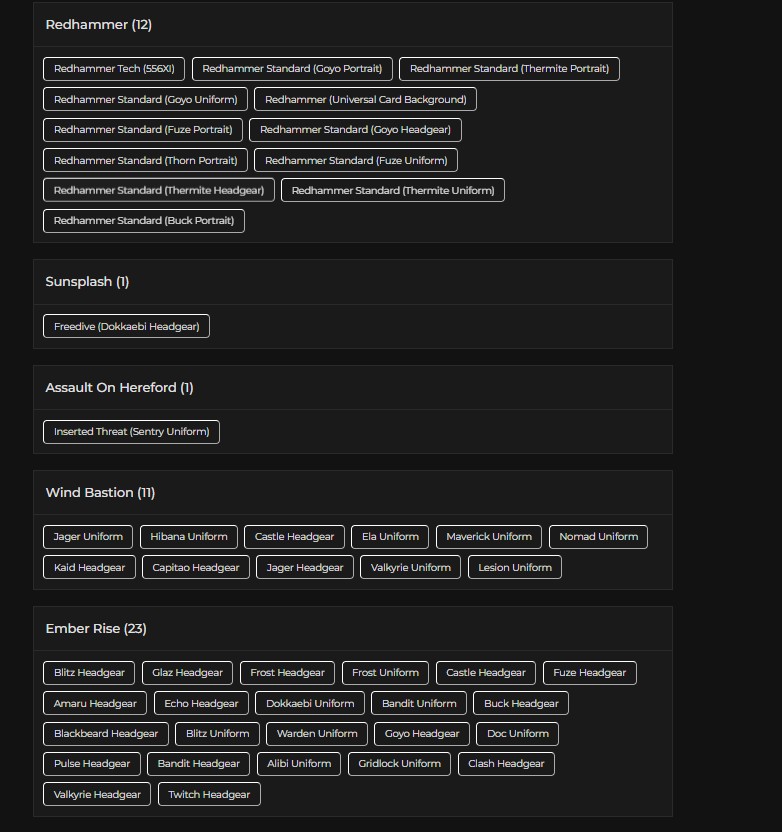
Task: Select Redhammer Standard (Buck Portrait) tag
Action: [144, 221]
